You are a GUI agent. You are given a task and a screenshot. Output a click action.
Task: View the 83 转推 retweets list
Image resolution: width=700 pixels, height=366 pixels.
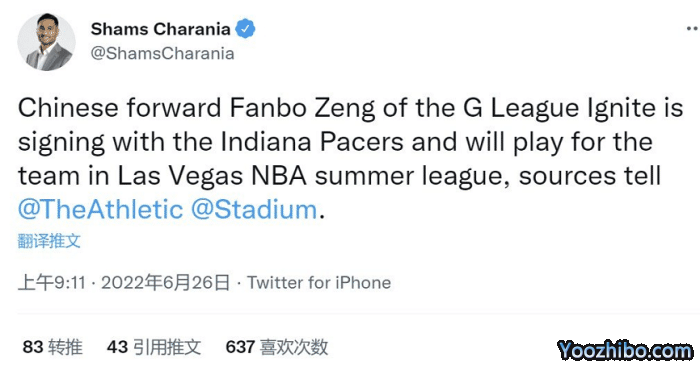coord(53,347)
